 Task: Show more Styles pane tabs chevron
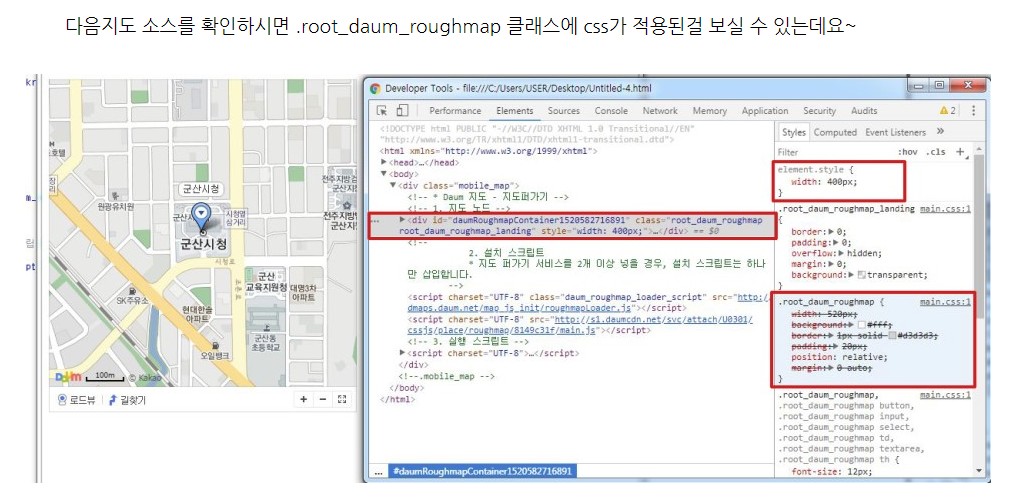940,132
